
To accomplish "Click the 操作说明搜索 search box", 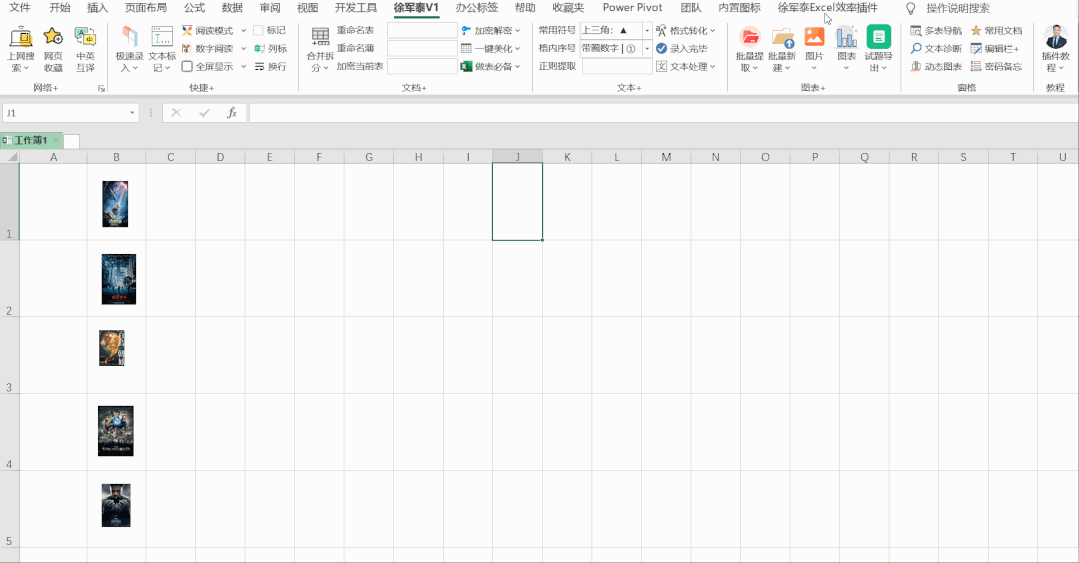I will [958, 8].
